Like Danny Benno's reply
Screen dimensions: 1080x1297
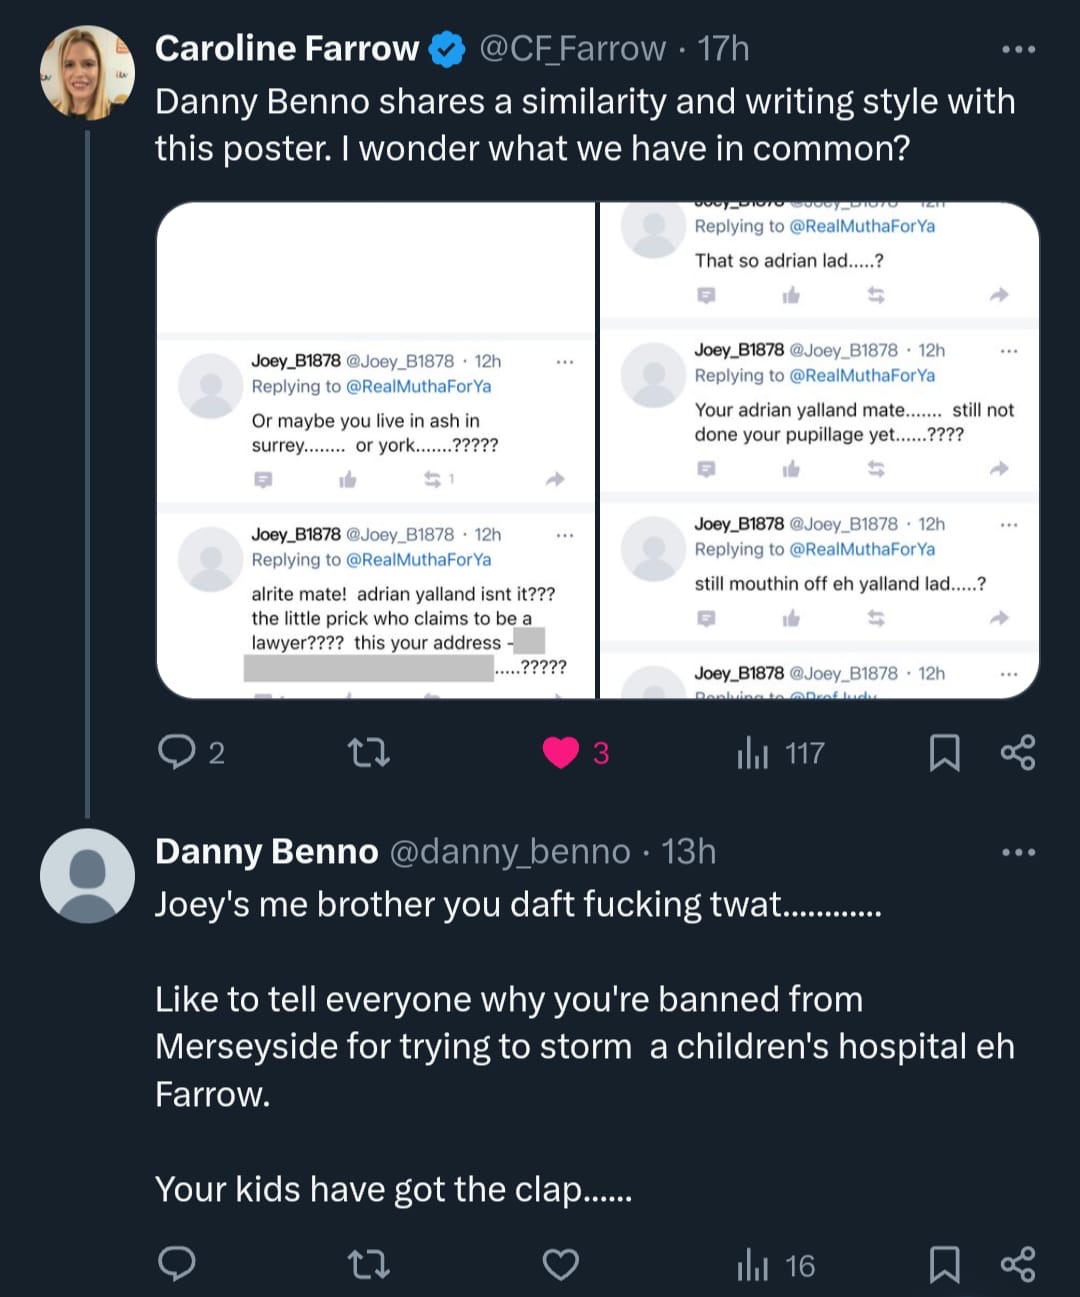pyautogui.click(x=561, y=1265)
